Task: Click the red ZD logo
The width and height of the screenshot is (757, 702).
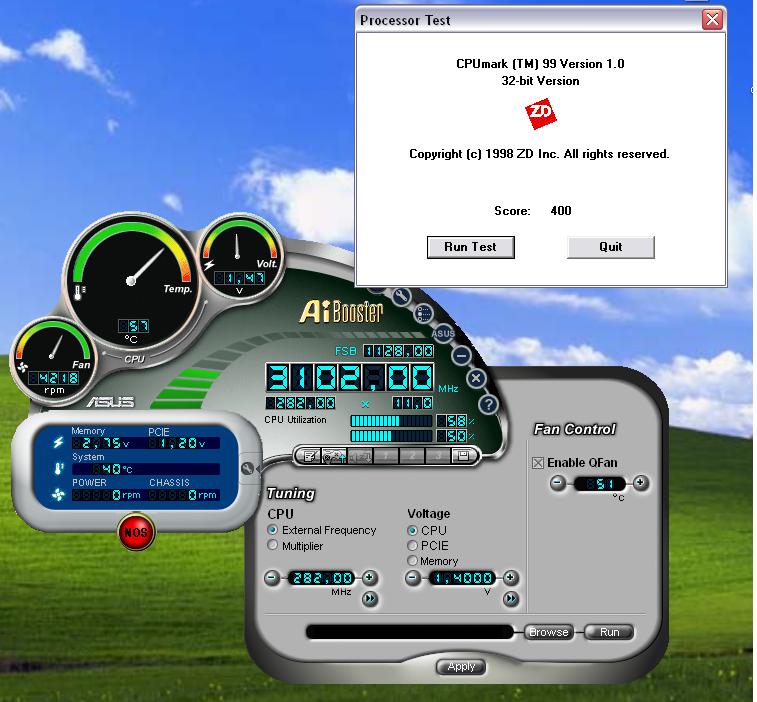Action: (x=541, y=114)
